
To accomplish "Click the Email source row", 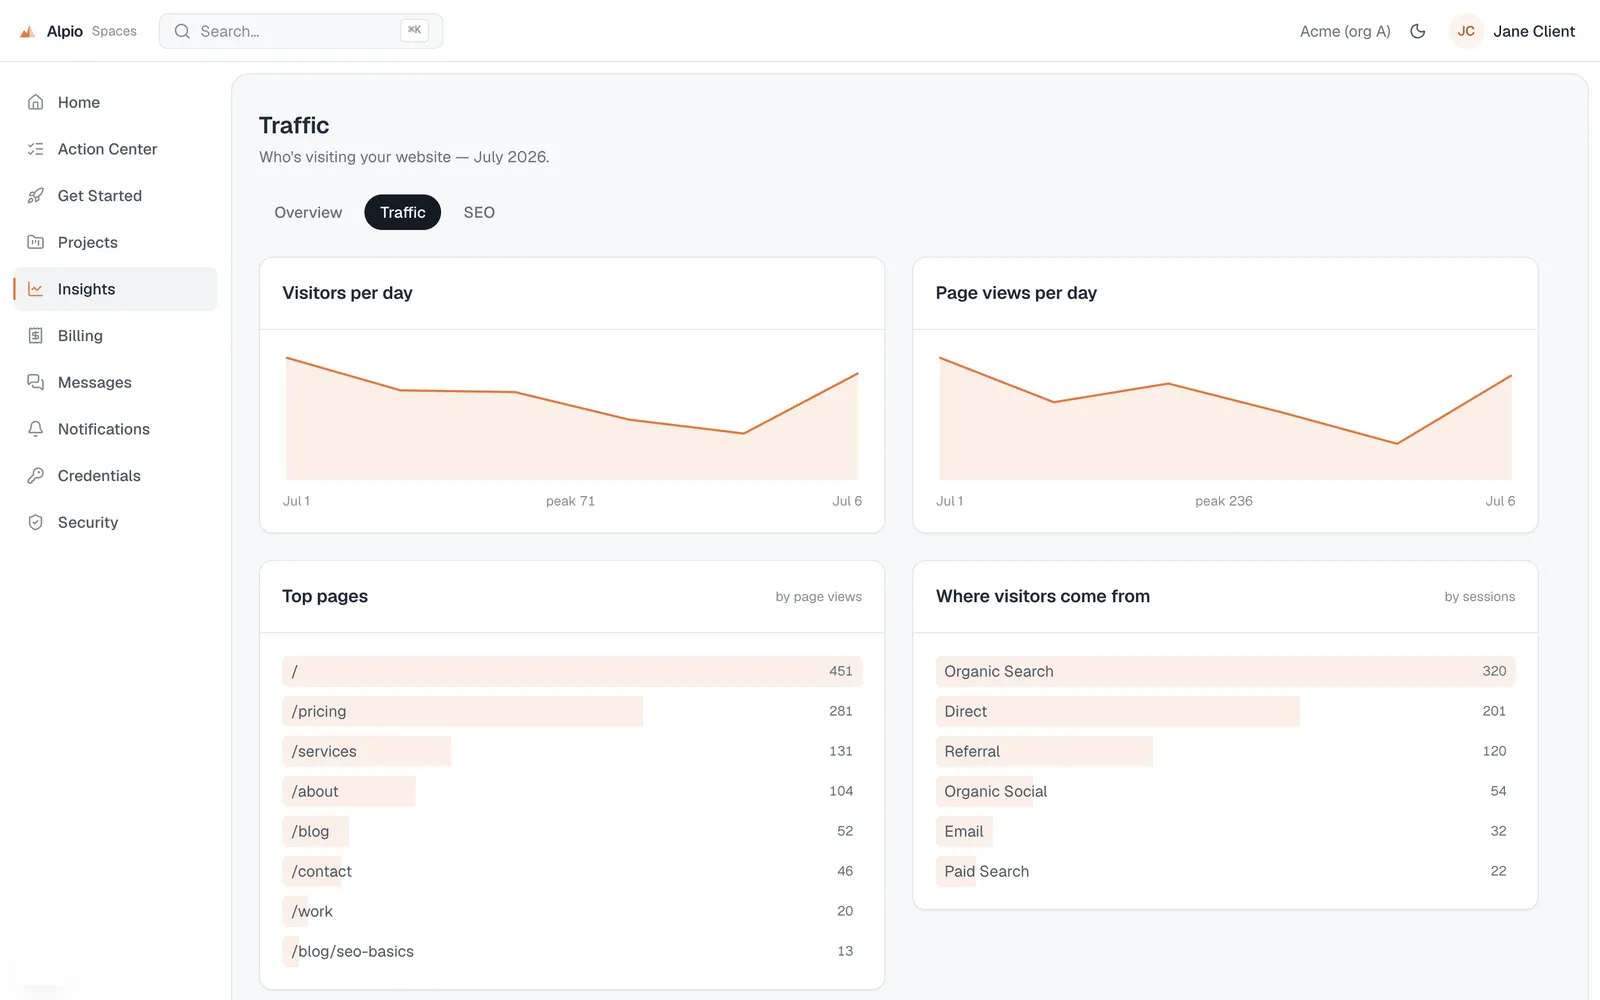I will coord(1225,831).
